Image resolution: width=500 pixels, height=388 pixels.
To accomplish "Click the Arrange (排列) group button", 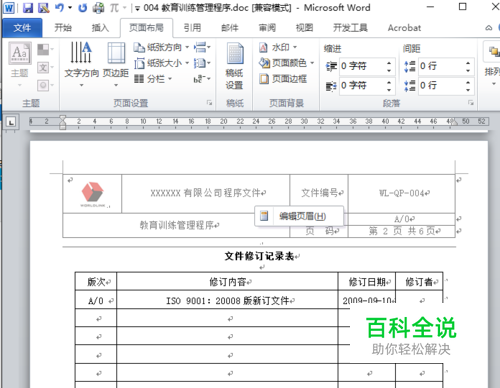I will point(492,63).
